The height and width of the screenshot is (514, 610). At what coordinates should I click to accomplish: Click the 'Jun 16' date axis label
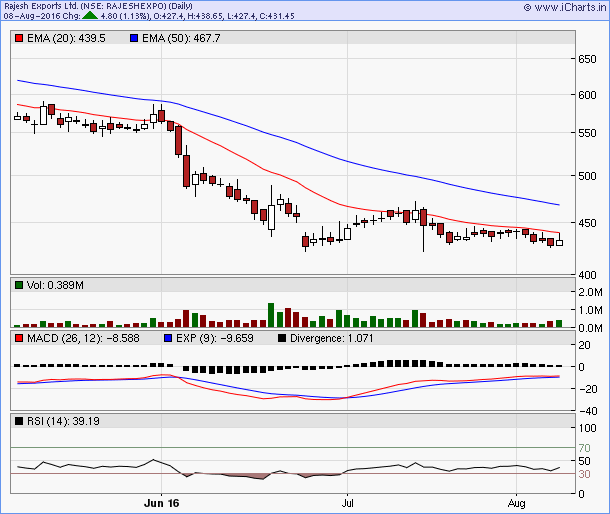click(161, 503)
